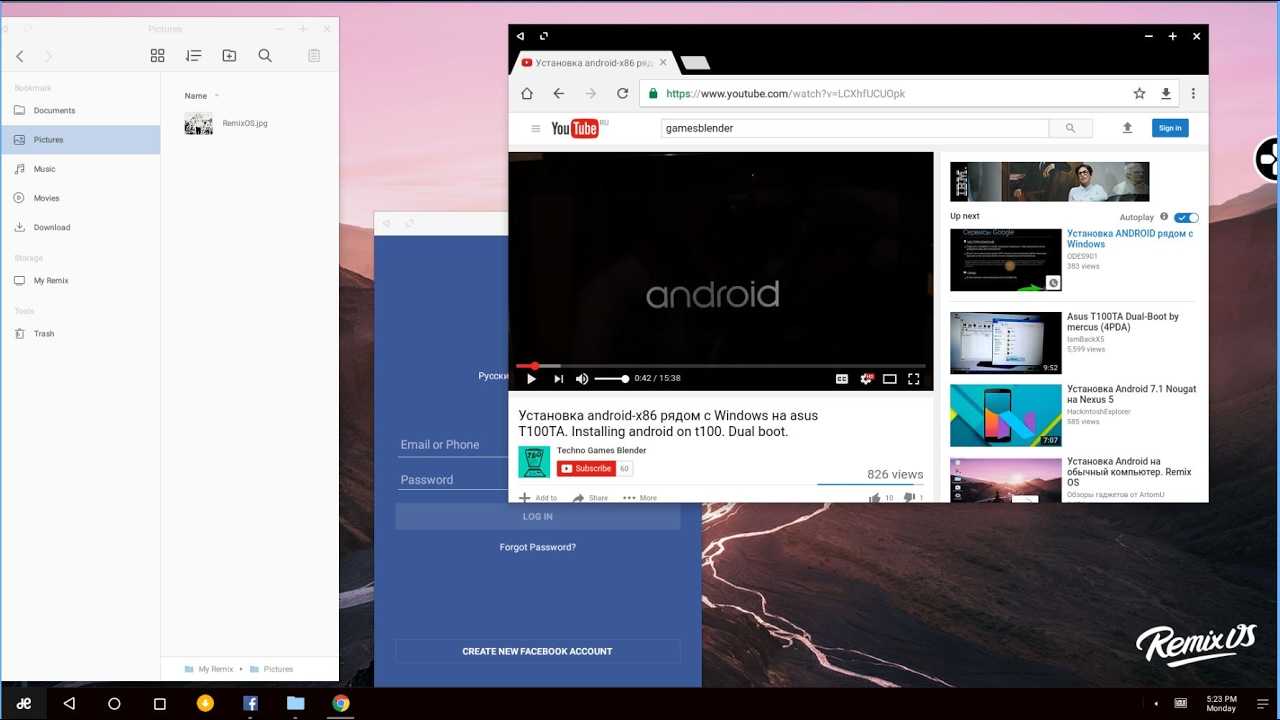
Task: Click Forgot Password? link
Action: (538, 547)
